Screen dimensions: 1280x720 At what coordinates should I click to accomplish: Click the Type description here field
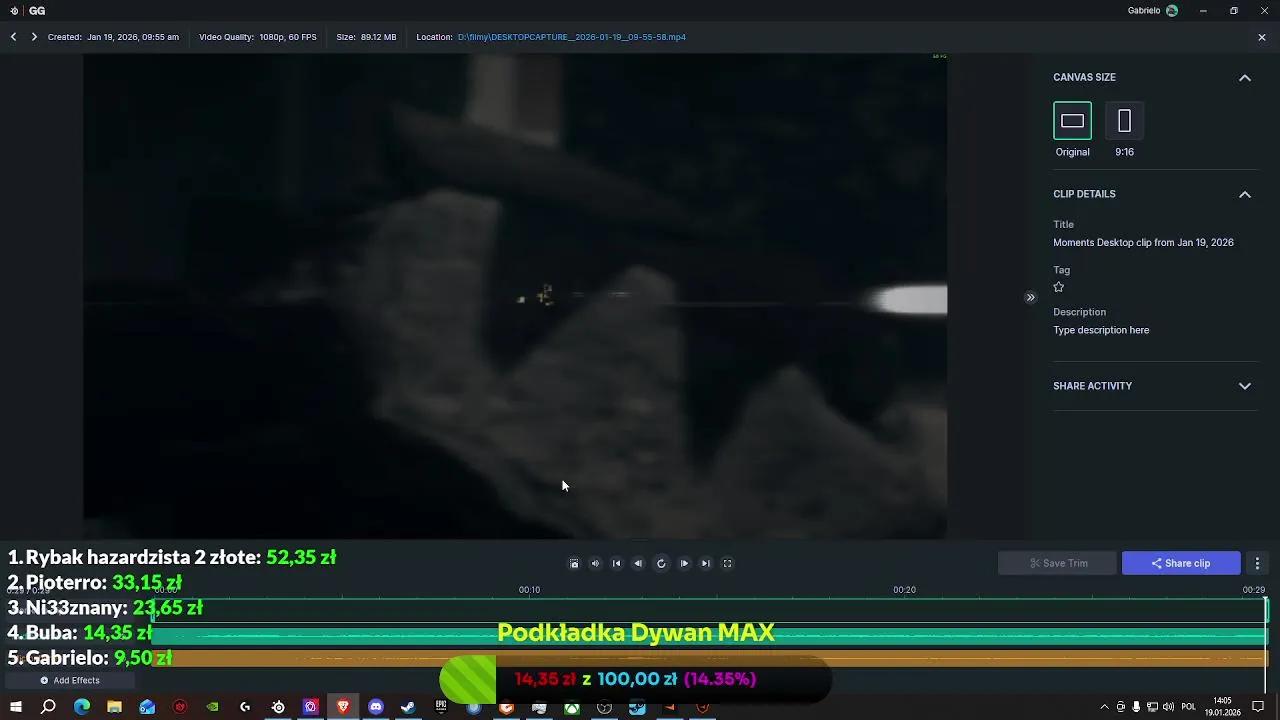point(1101,330)
